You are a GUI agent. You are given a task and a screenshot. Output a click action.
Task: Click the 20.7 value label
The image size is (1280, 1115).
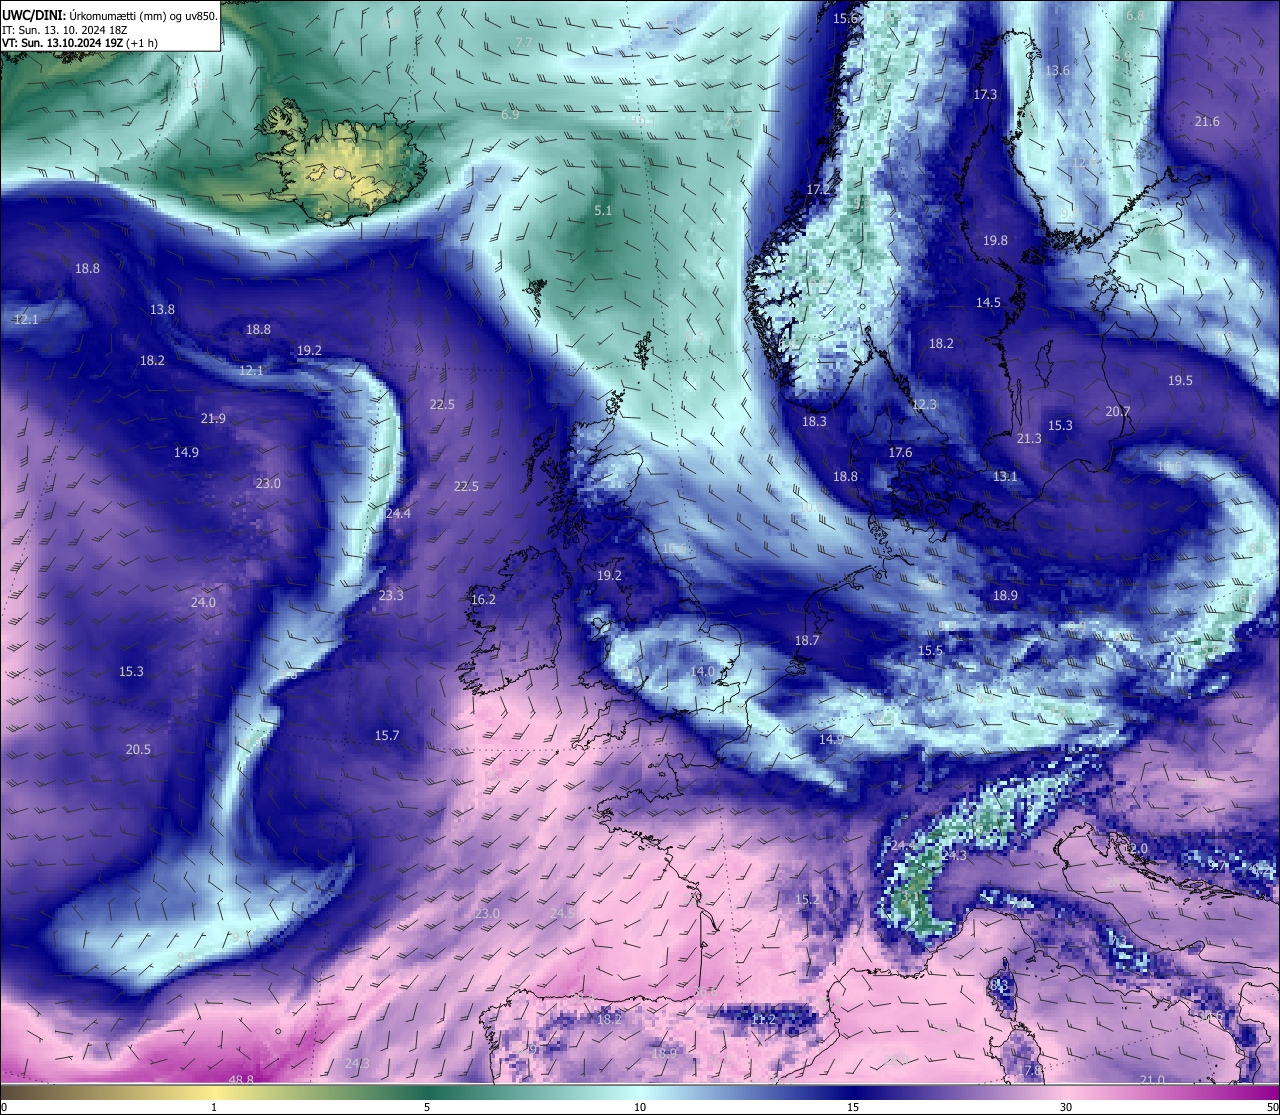click(x=1117, y=412)
